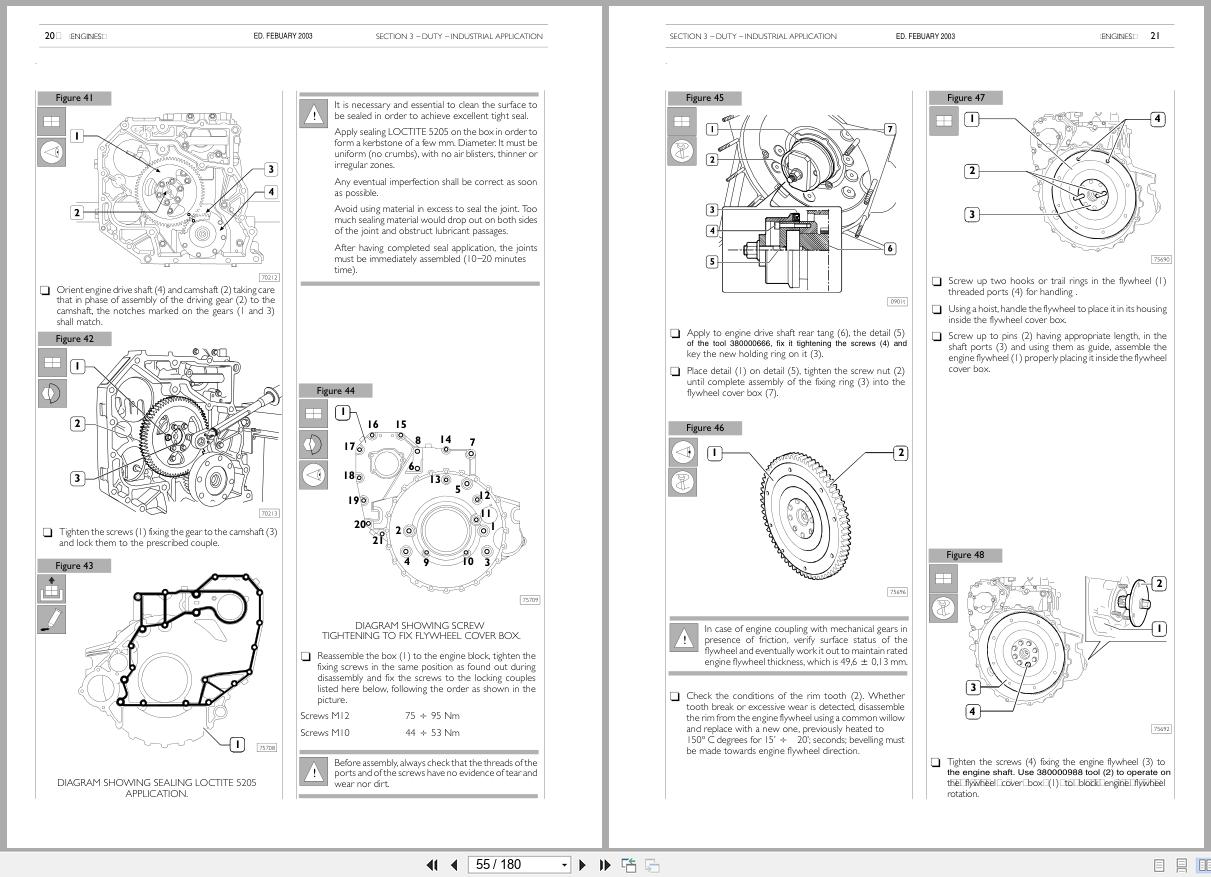
Task: Jump to the last page of the manual
Action: (x=605, y=864)
